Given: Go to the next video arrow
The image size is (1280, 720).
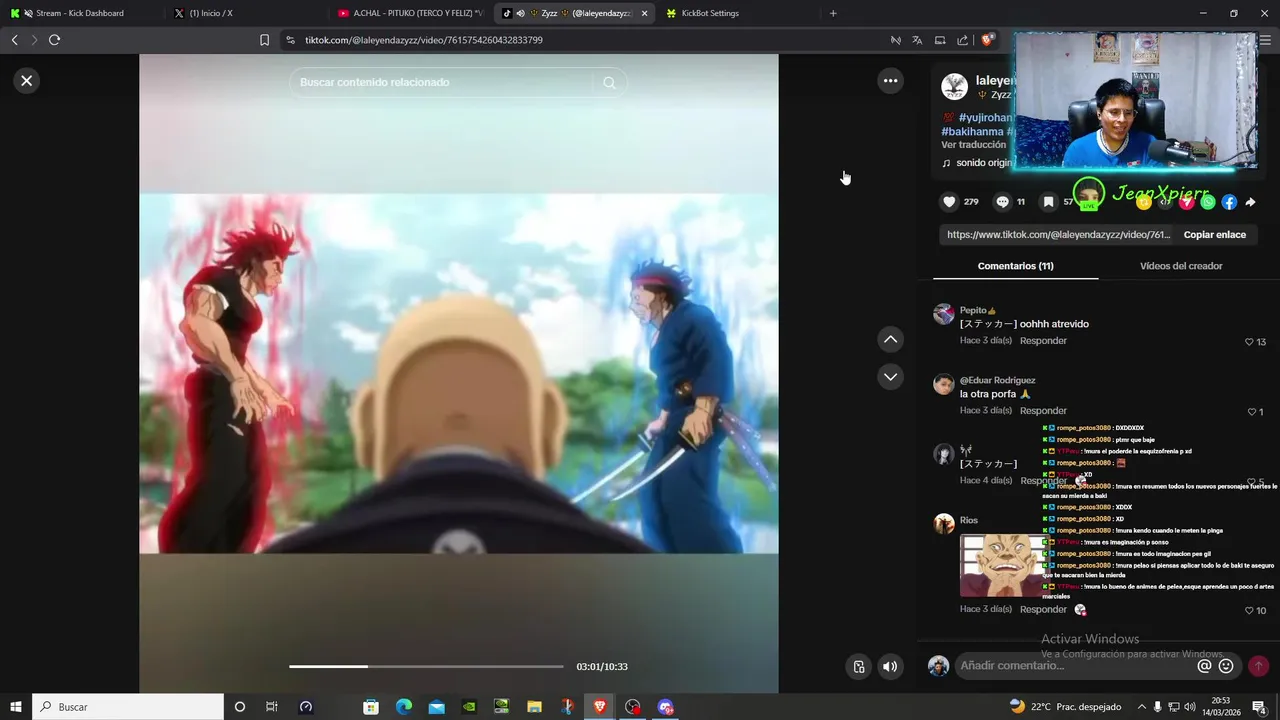Looking at the screenshot, I should click(890, 377).
